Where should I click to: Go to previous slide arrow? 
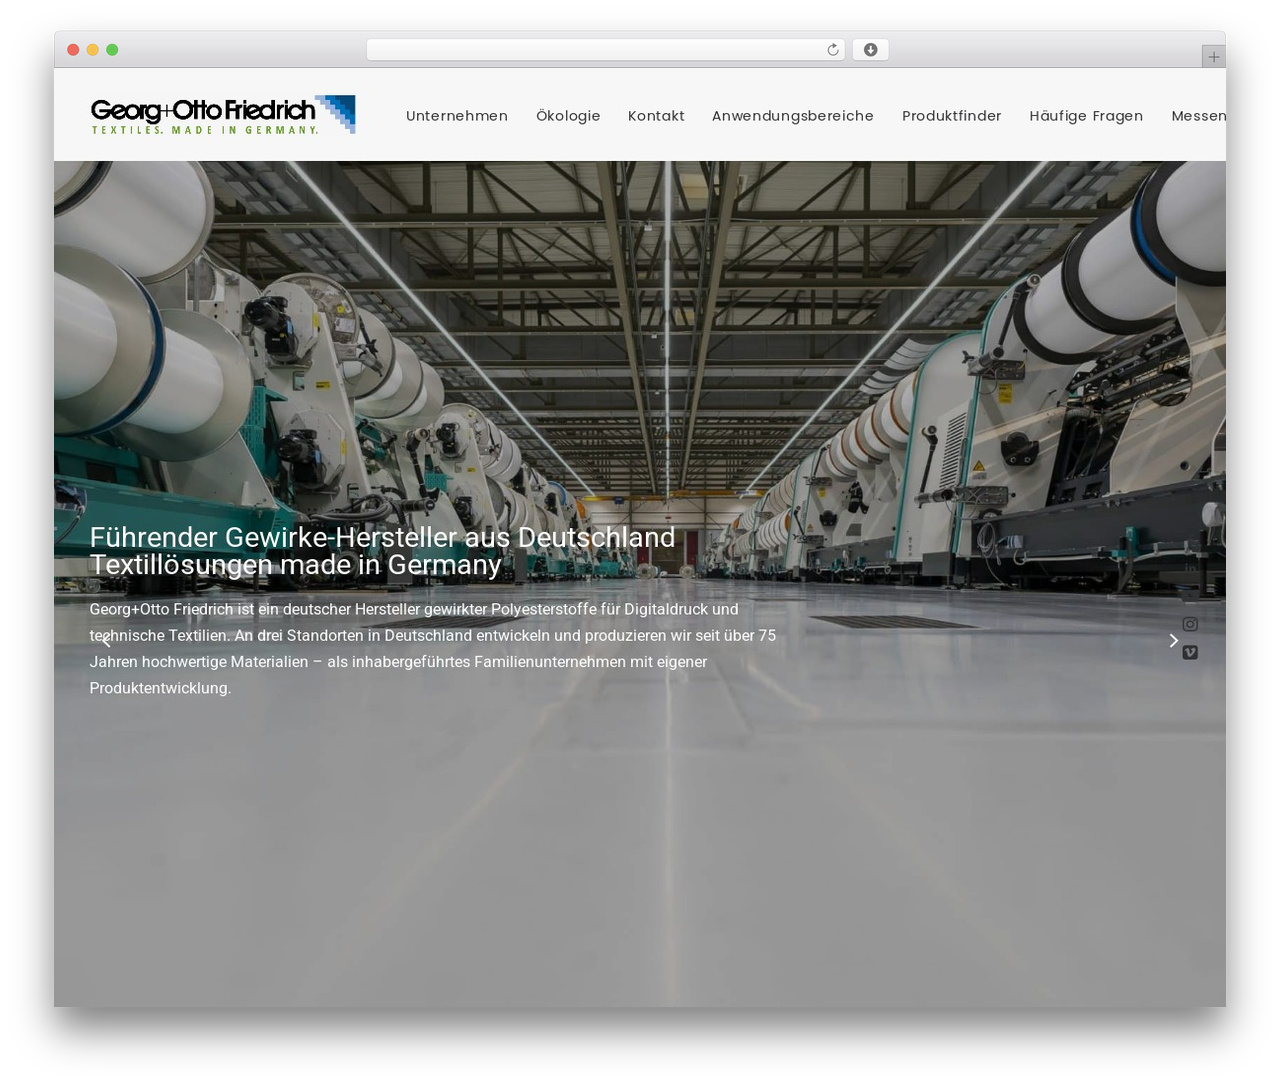click(x=106, y=640)
